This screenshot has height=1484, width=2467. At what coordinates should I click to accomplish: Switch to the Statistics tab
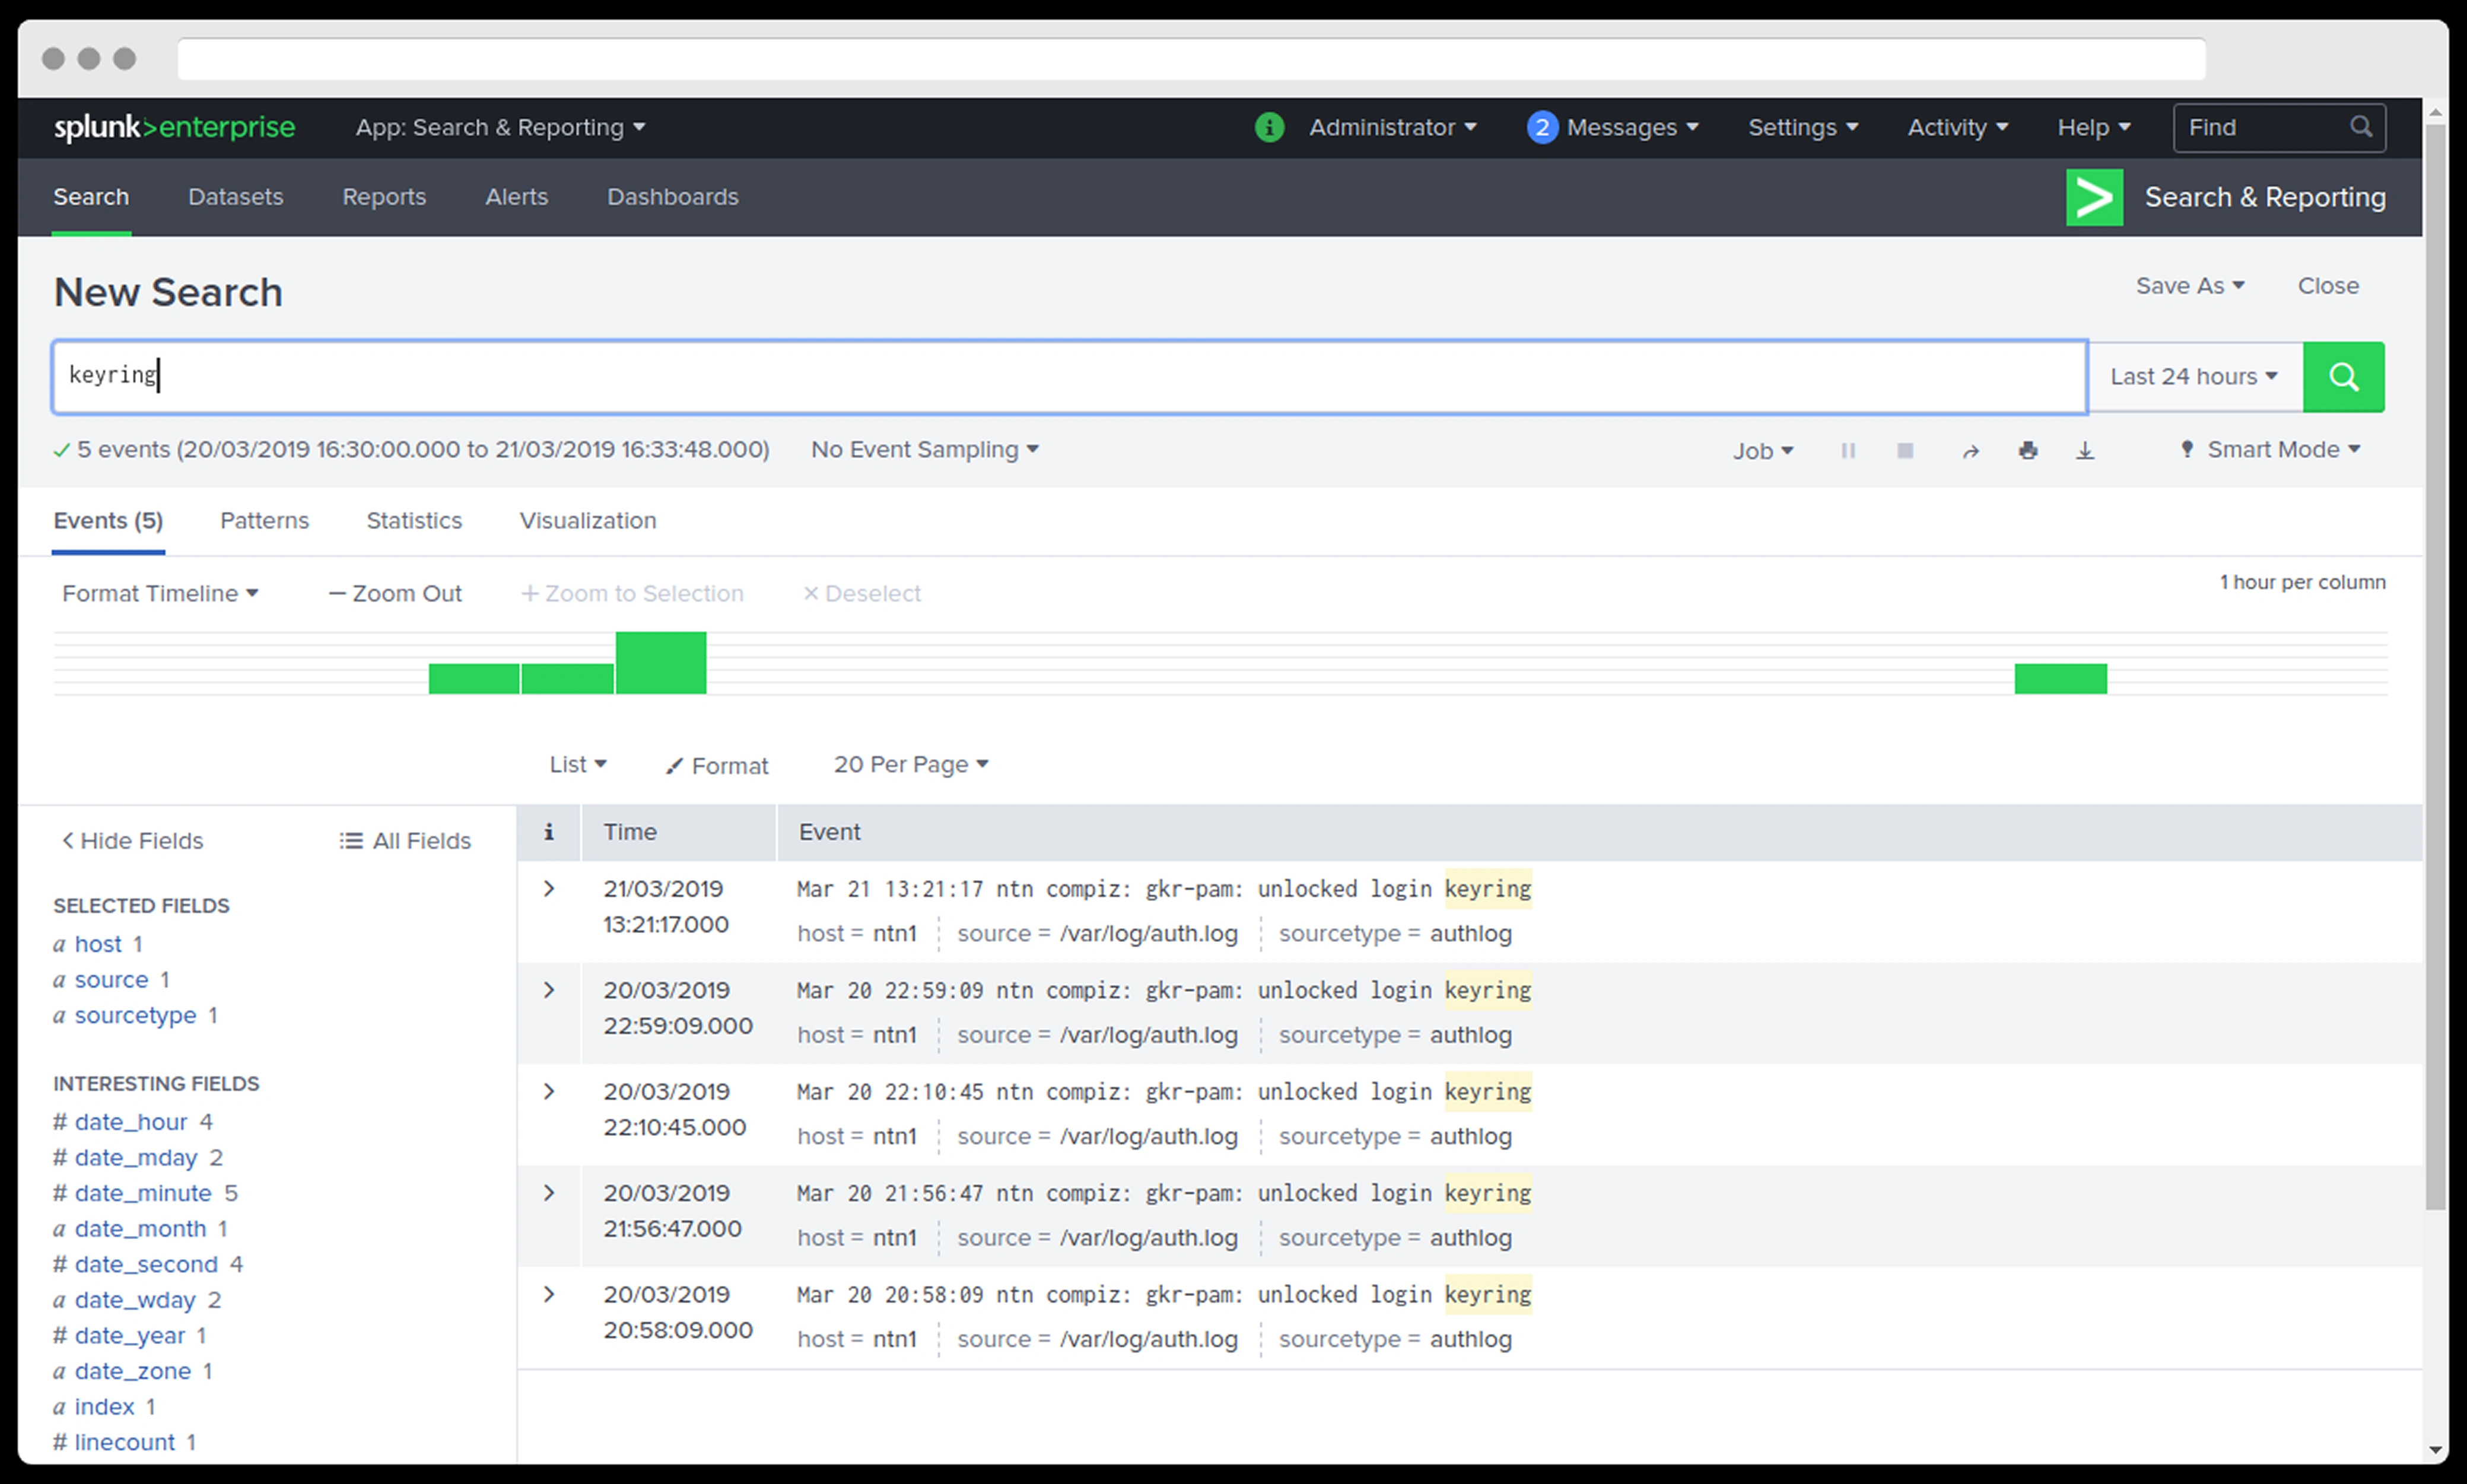click(414, 521)
